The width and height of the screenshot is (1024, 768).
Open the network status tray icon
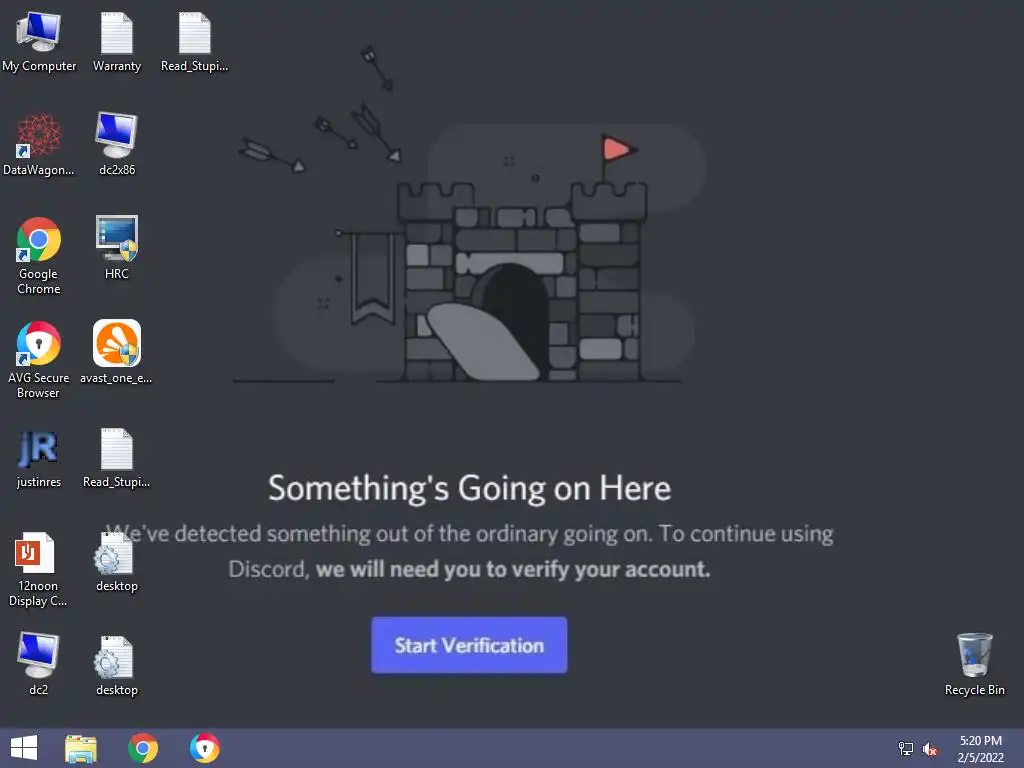906,749
